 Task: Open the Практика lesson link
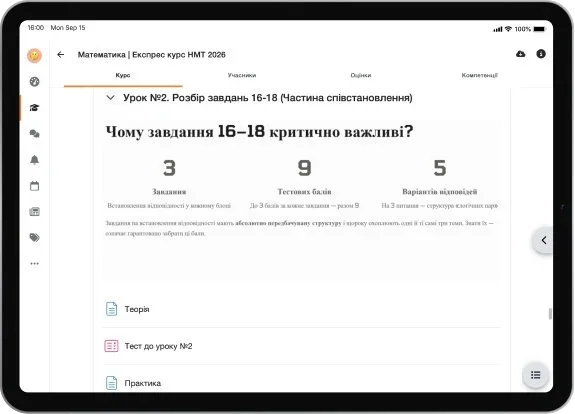[x=143, y=383]
